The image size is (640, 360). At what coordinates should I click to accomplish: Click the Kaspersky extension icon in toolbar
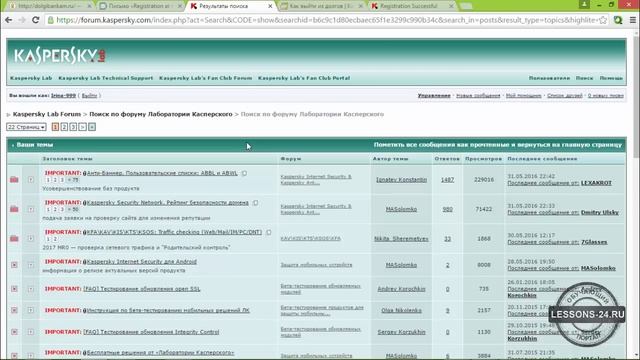pyautogui.click(x=618, y=20)
